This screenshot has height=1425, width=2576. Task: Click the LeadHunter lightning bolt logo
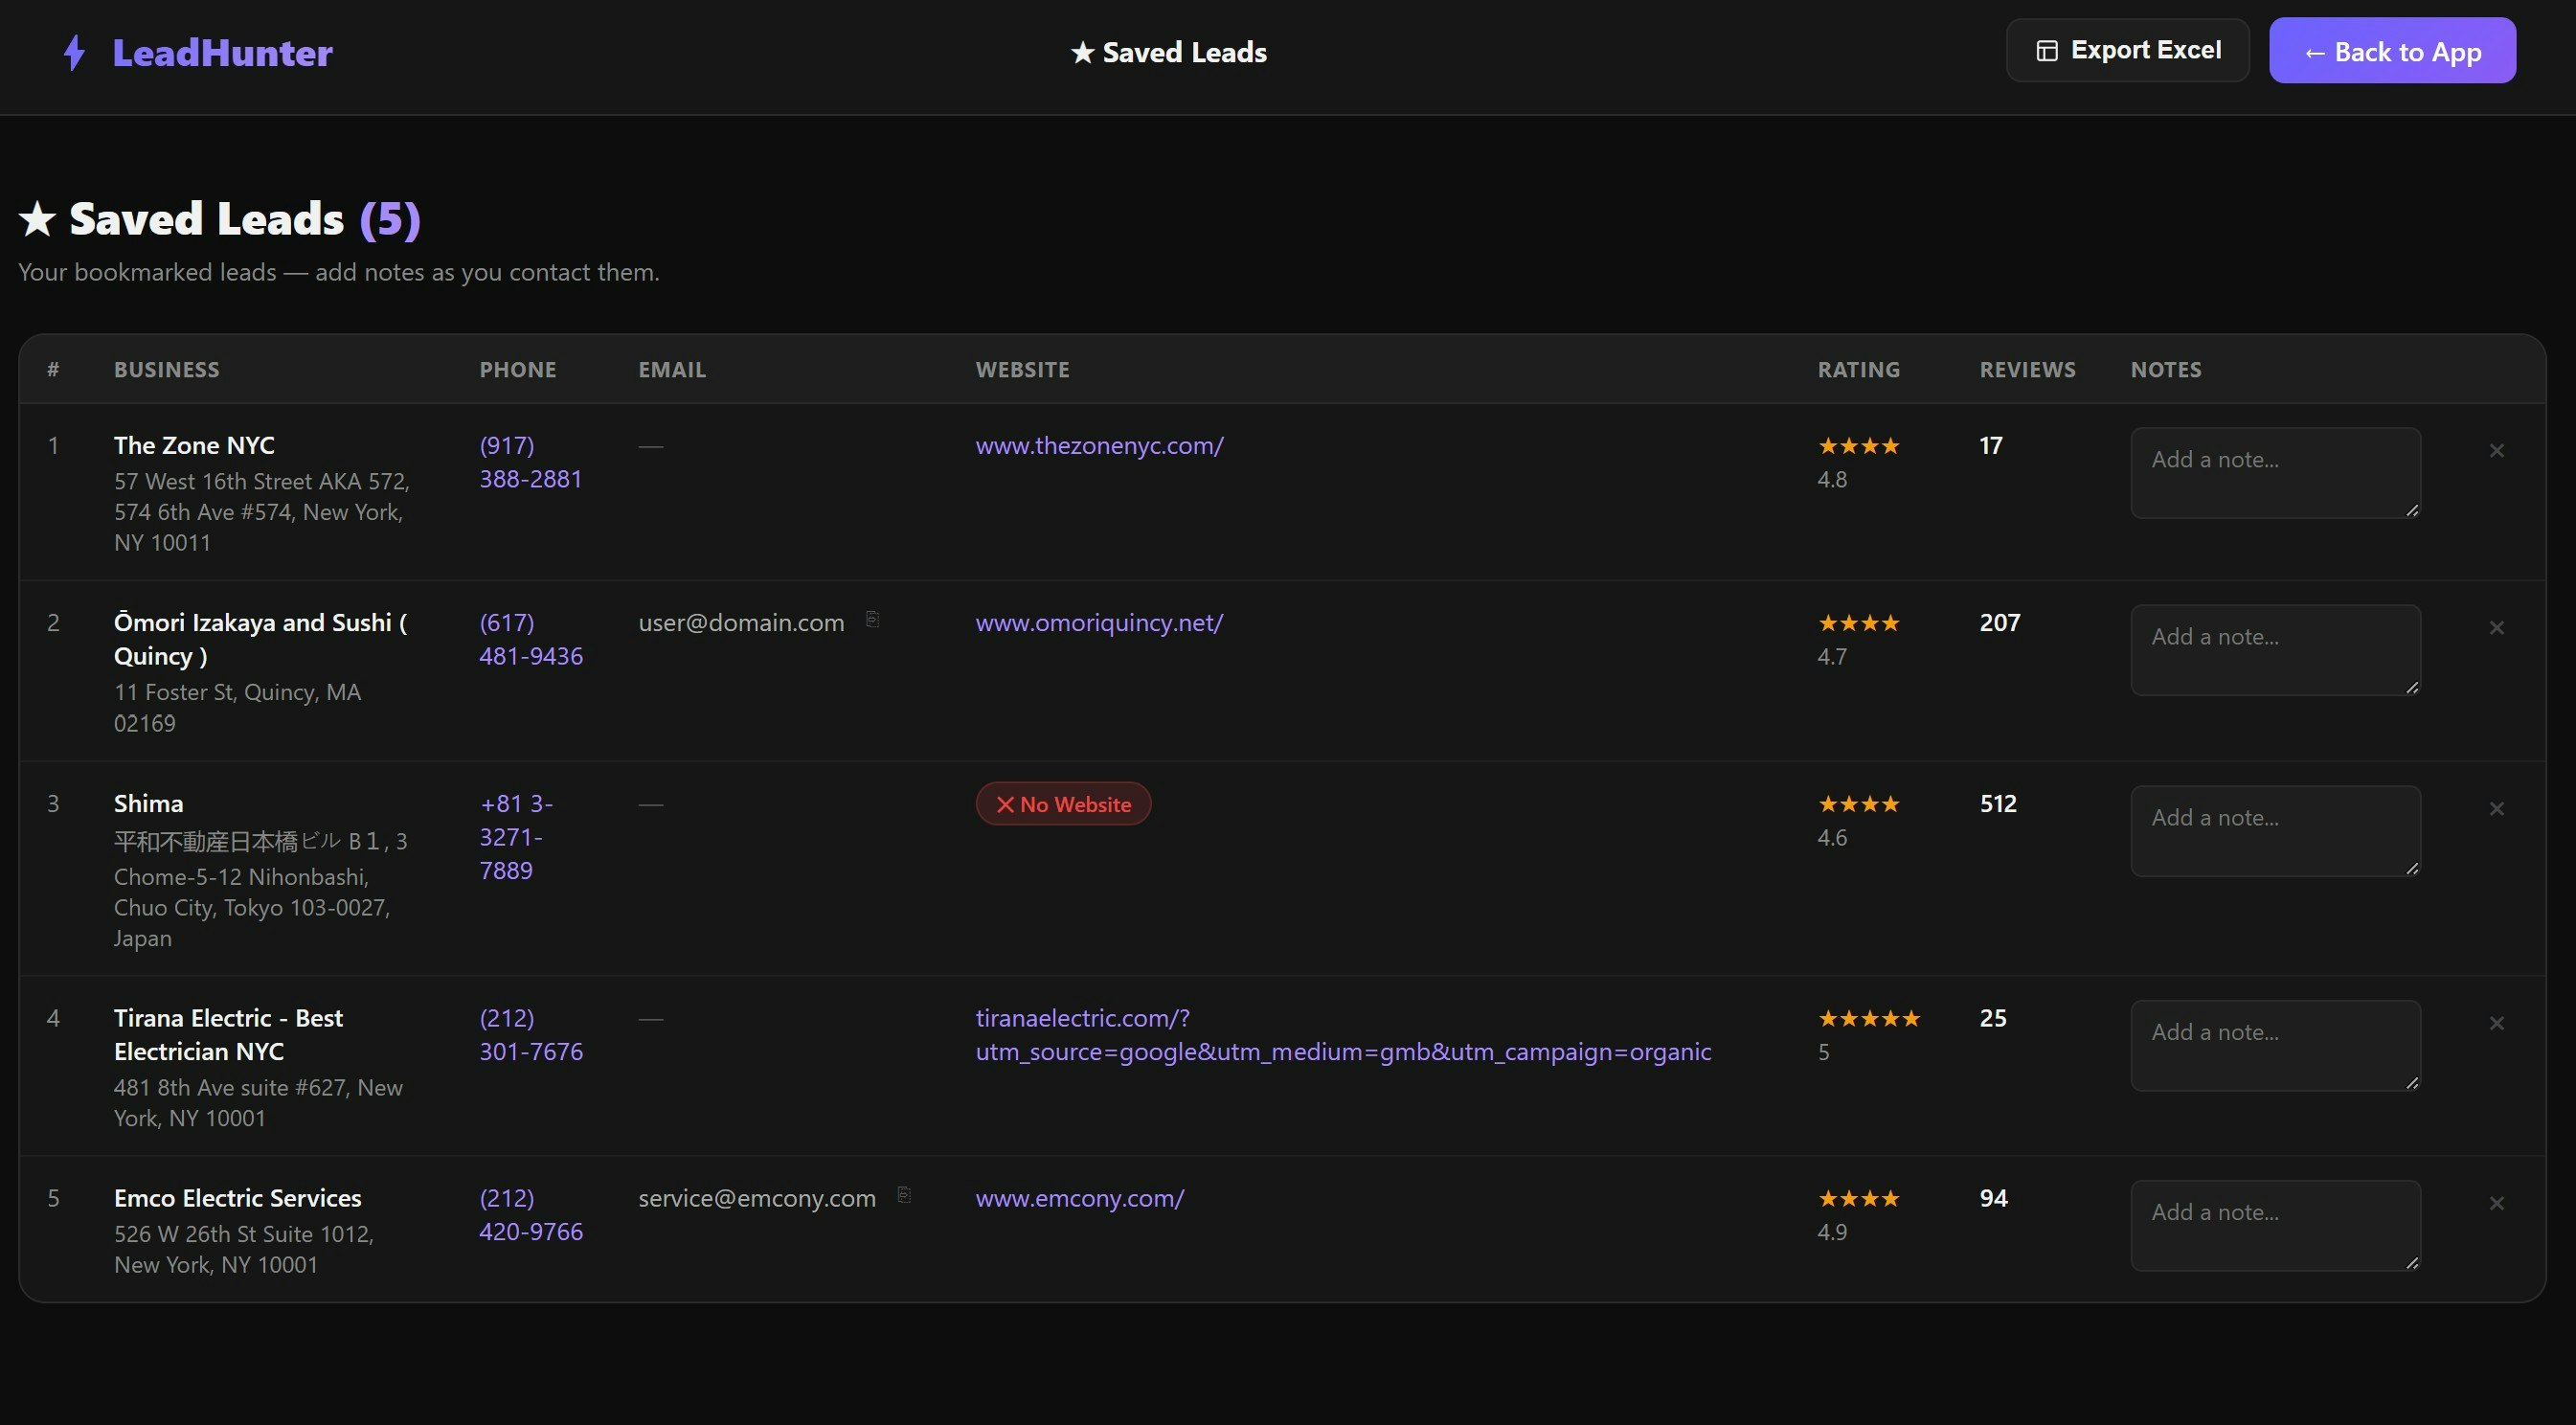pos(74,52)
